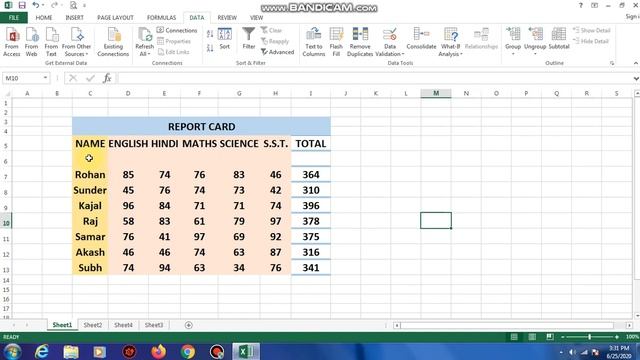Screen dimensions: 640x360
Task: Open the Name Box dropdown arrow
Action: [x=45, y=78]
